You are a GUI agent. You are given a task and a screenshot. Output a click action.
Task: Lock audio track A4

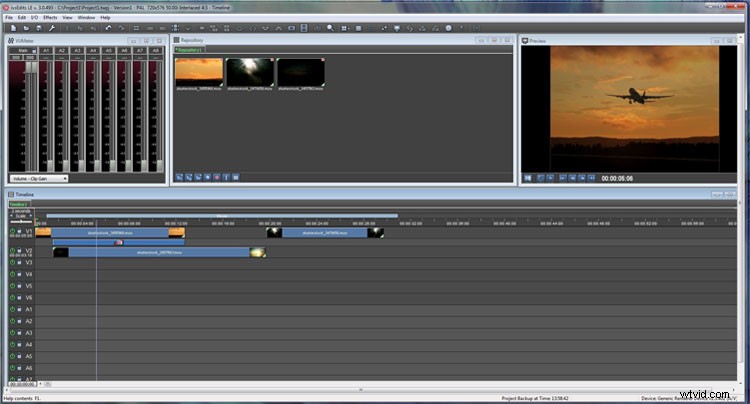click(x=20, y=344)
